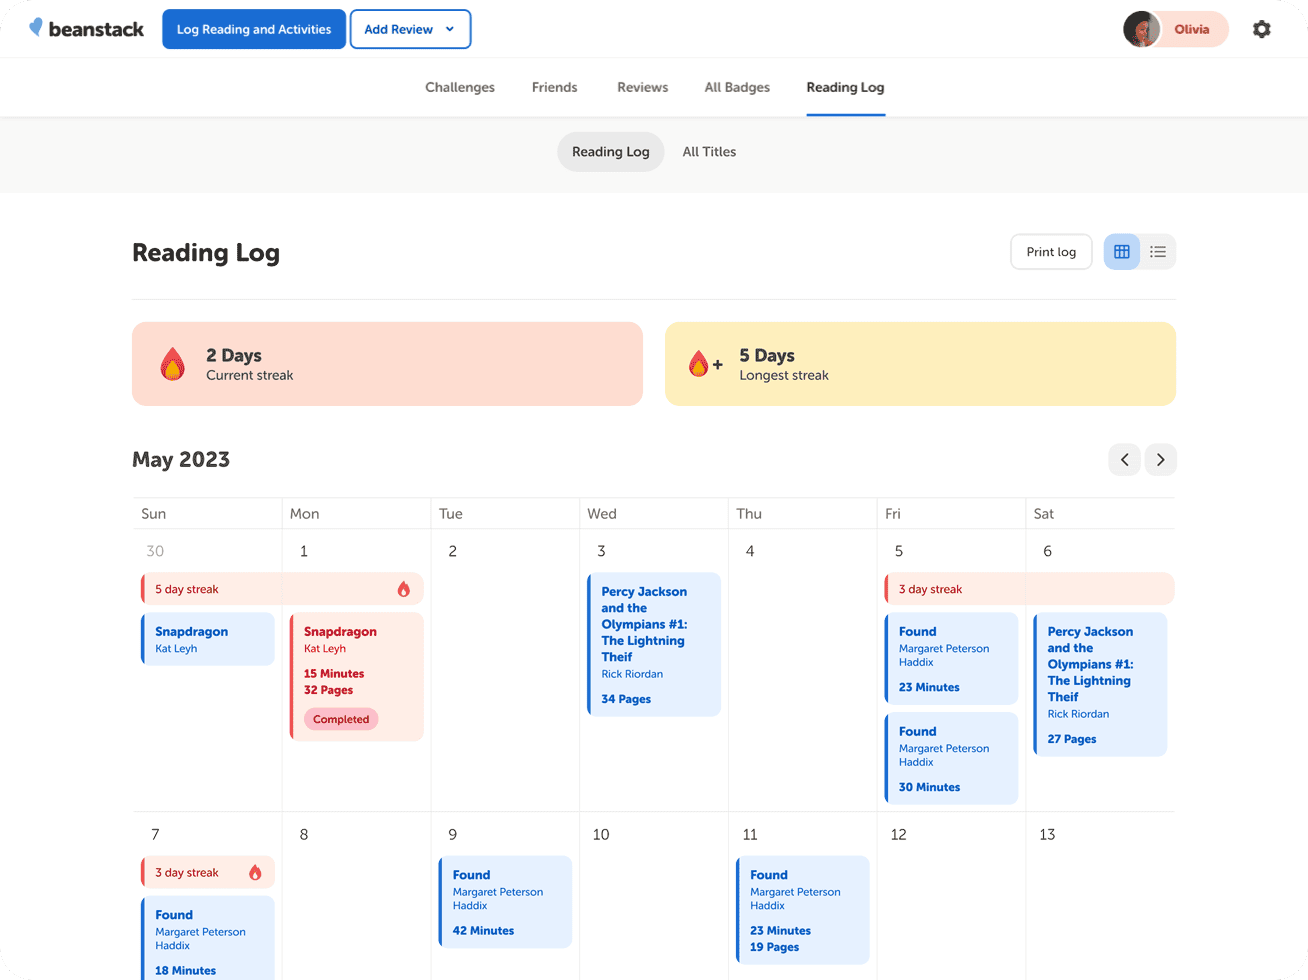Select the All Titles pill

(x=709, y=152)
